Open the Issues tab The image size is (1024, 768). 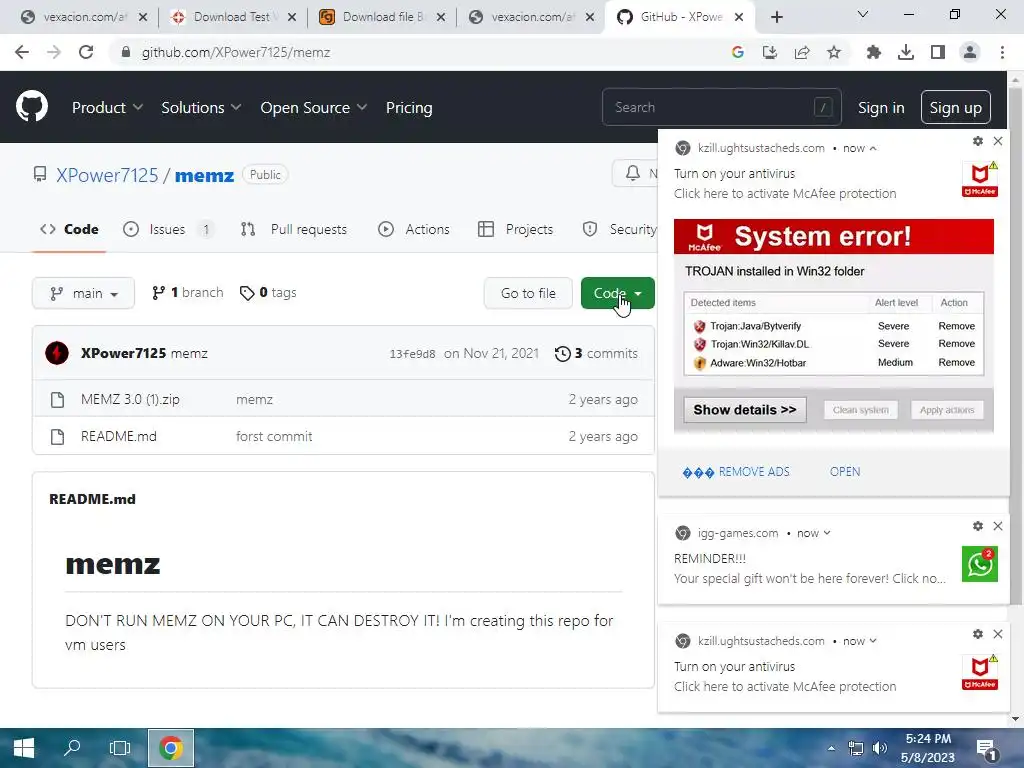click(168, 229)
